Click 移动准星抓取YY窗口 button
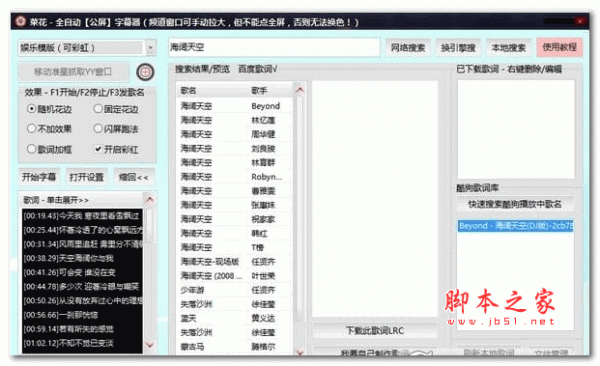 73,72
